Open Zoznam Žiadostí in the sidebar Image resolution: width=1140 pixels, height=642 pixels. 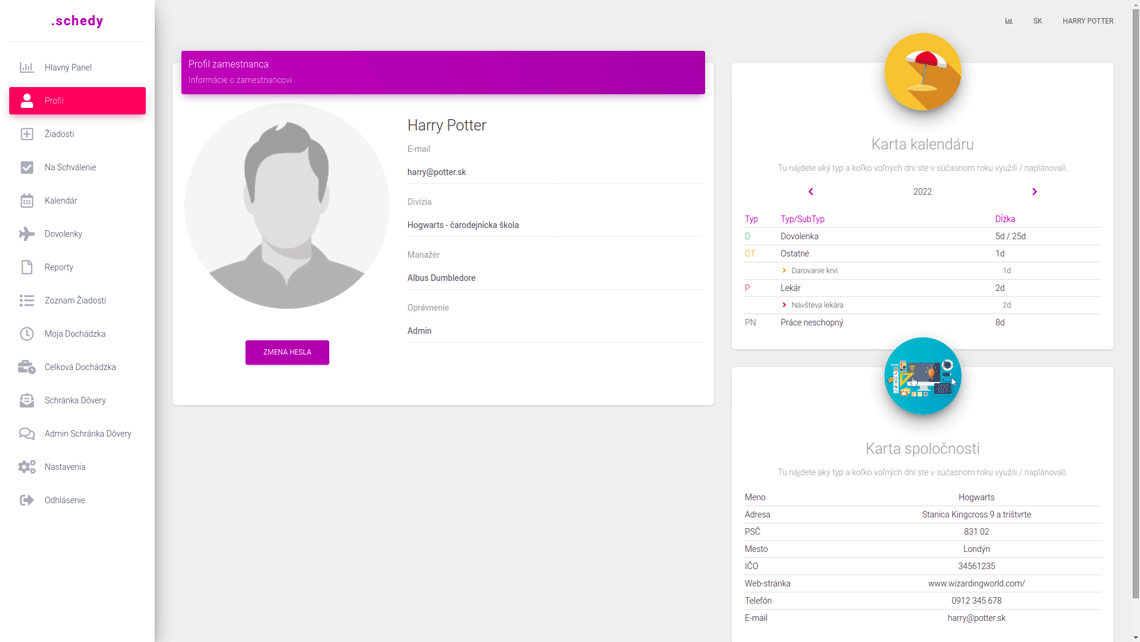coord(75,301)
